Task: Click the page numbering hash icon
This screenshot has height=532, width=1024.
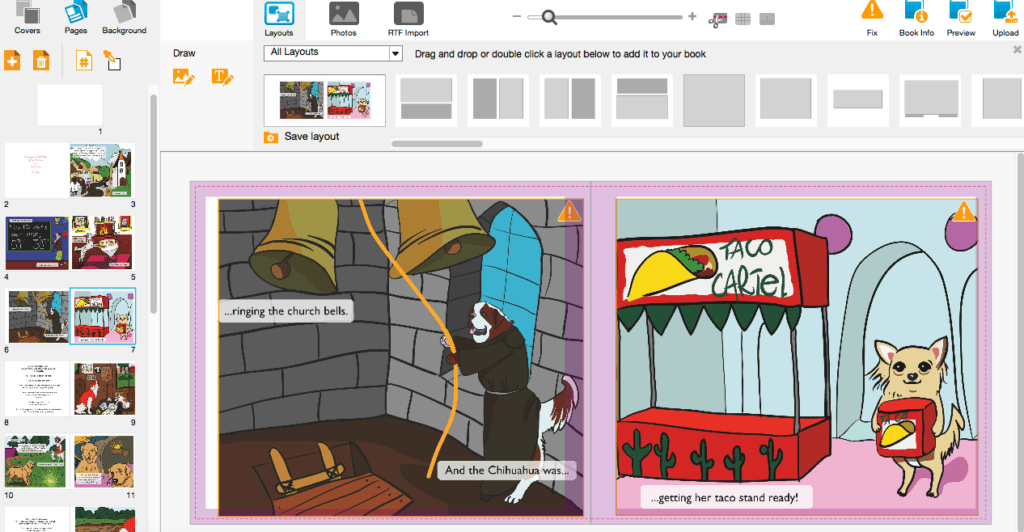Action: [84, 61]
